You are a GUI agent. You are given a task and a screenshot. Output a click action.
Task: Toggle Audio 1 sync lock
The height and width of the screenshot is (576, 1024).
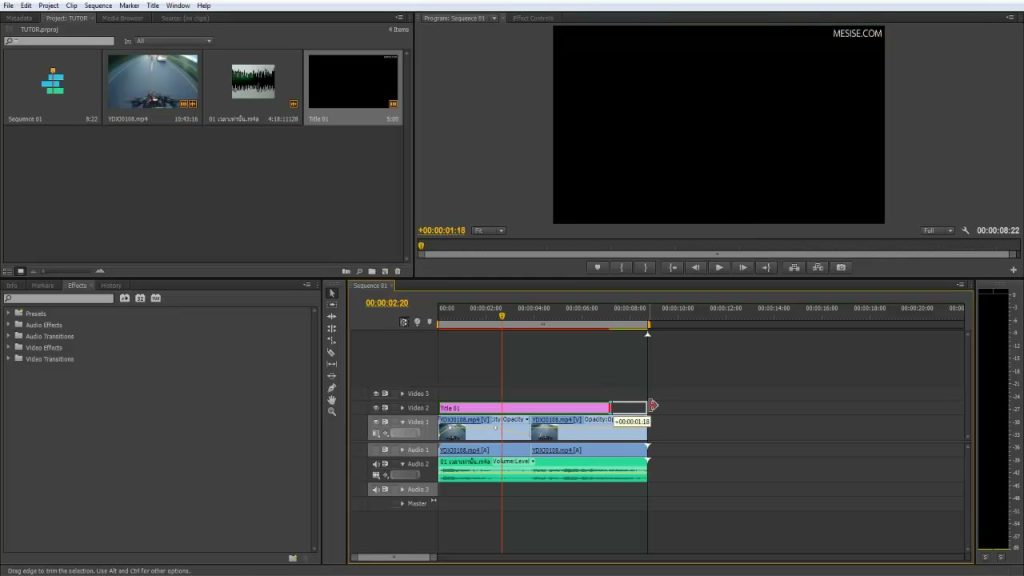[385, 449]
